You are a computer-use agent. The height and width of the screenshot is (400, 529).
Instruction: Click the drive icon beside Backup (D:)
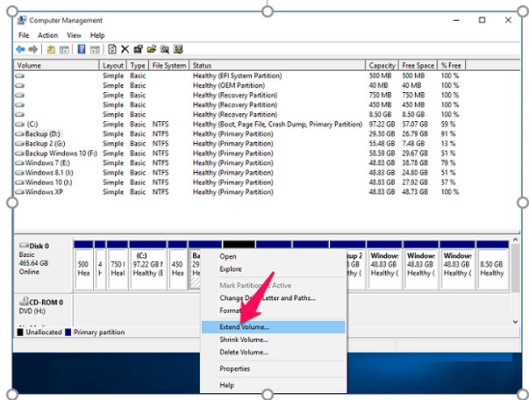[x=20, y=134]
